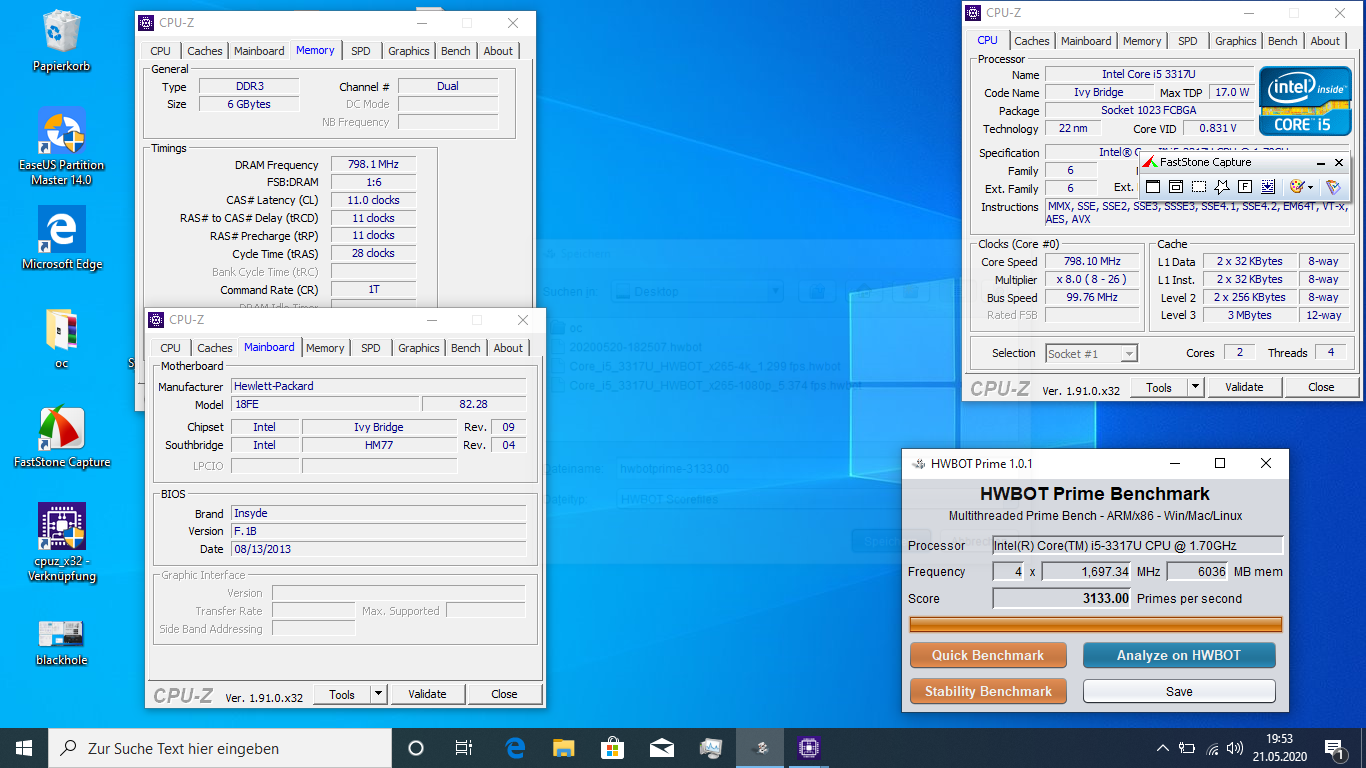Screen dimensions: 1366x768
Task: Switch to Memory tab in CPU window
Action: (x=1142, y=41)
